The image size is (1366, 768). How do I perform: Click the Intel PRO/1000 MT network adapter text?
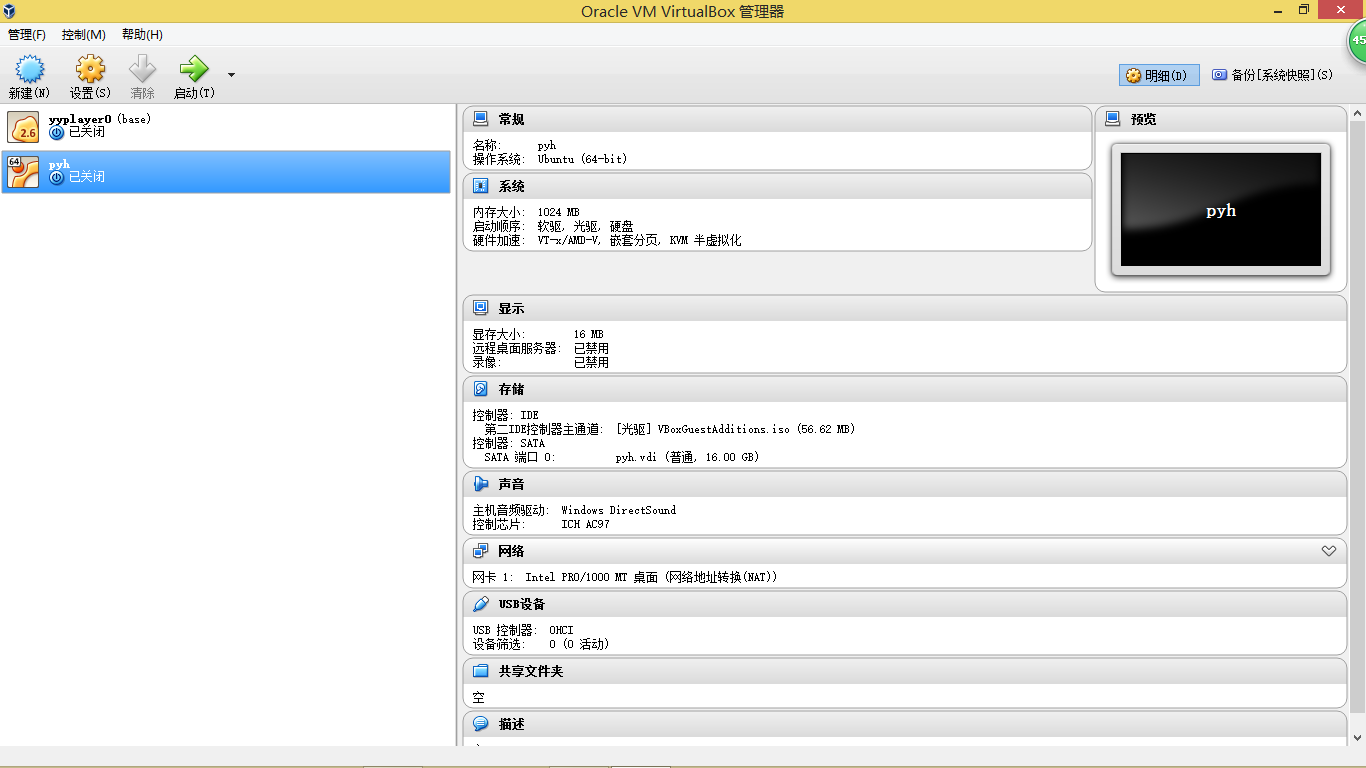[x=651, y=577]
